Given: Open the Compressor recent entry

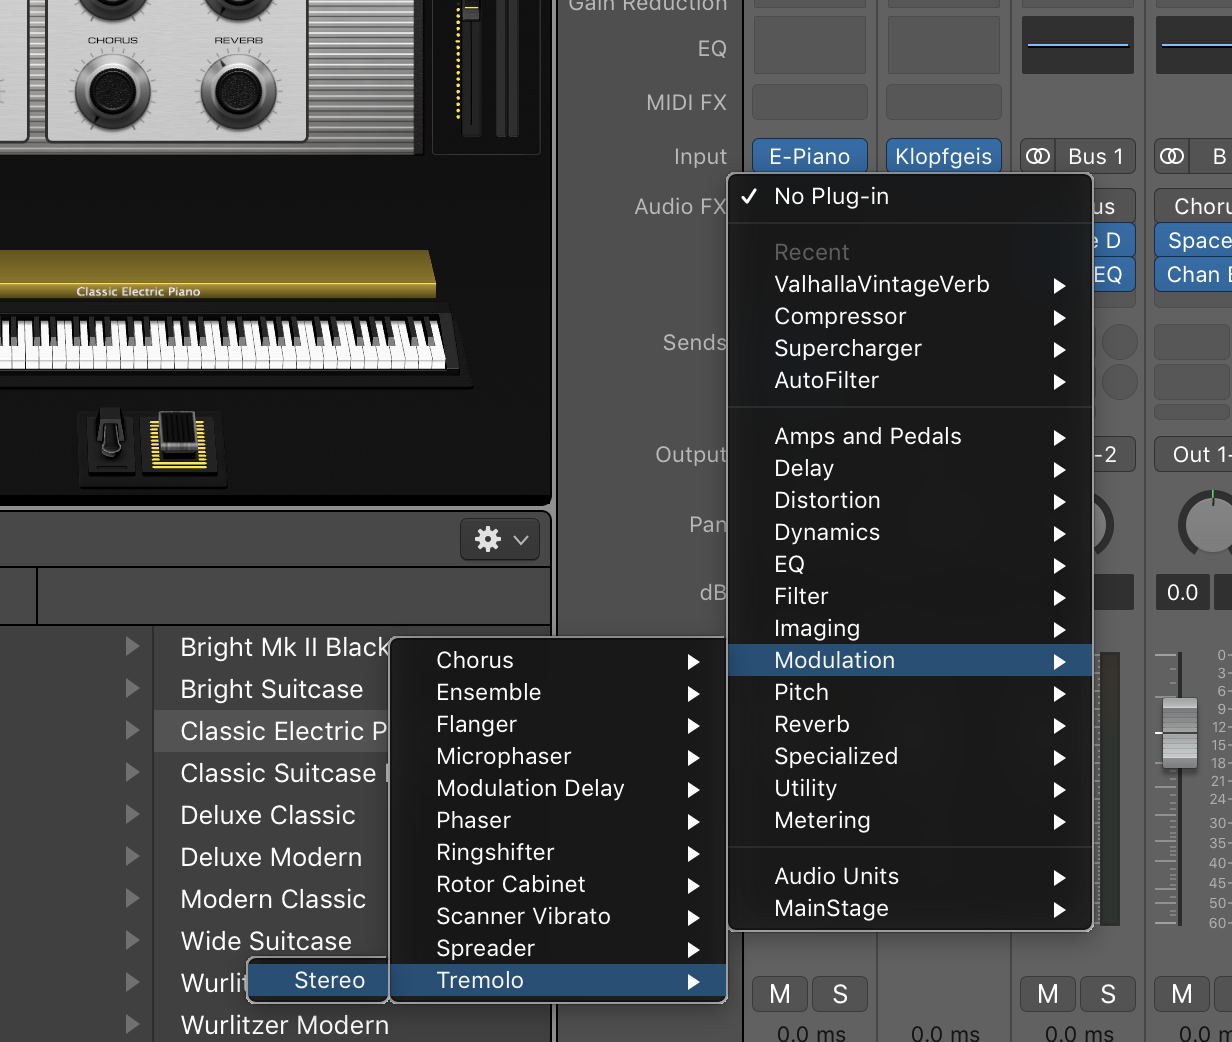Looking at the screenshot, I should click(910, 317).
